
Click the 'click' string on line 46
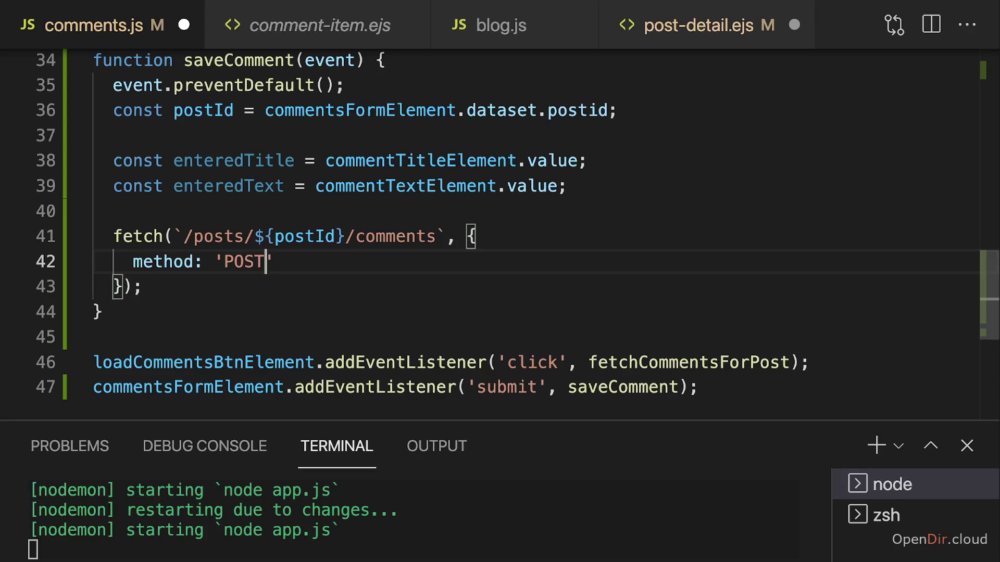click(532, 362)
